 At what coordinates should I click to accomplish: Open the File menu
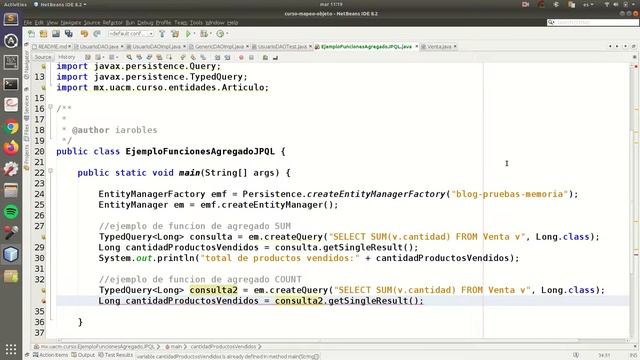(x=28, y=23)
